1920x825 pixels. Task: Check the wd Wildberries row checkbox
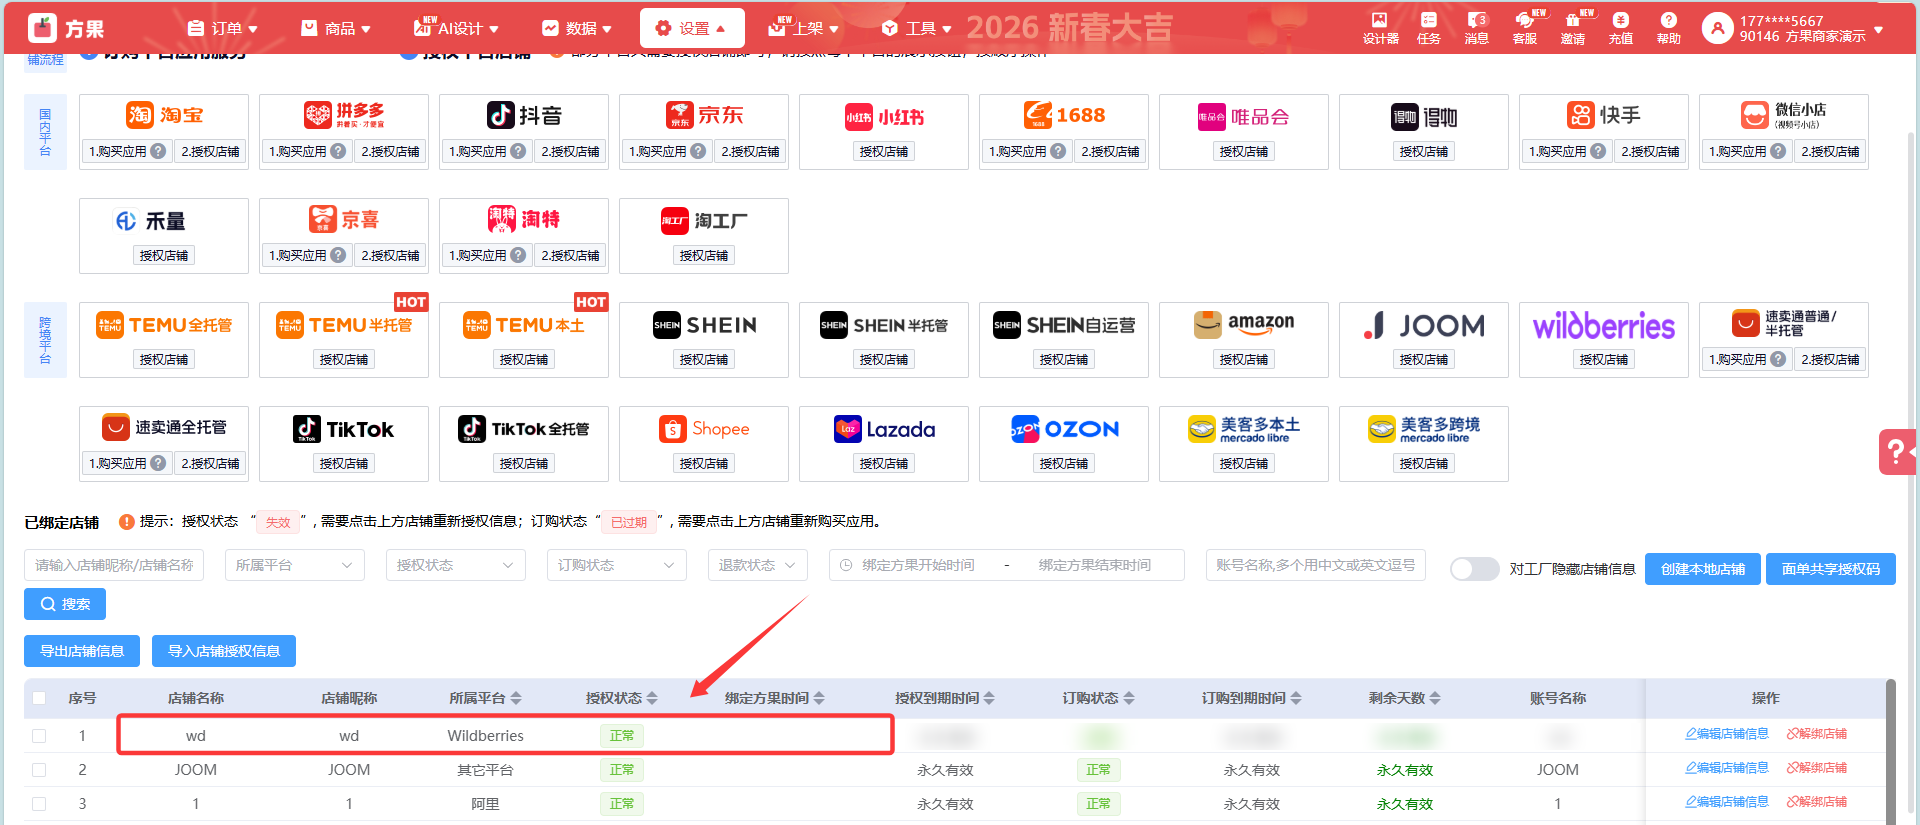point(39,736)
